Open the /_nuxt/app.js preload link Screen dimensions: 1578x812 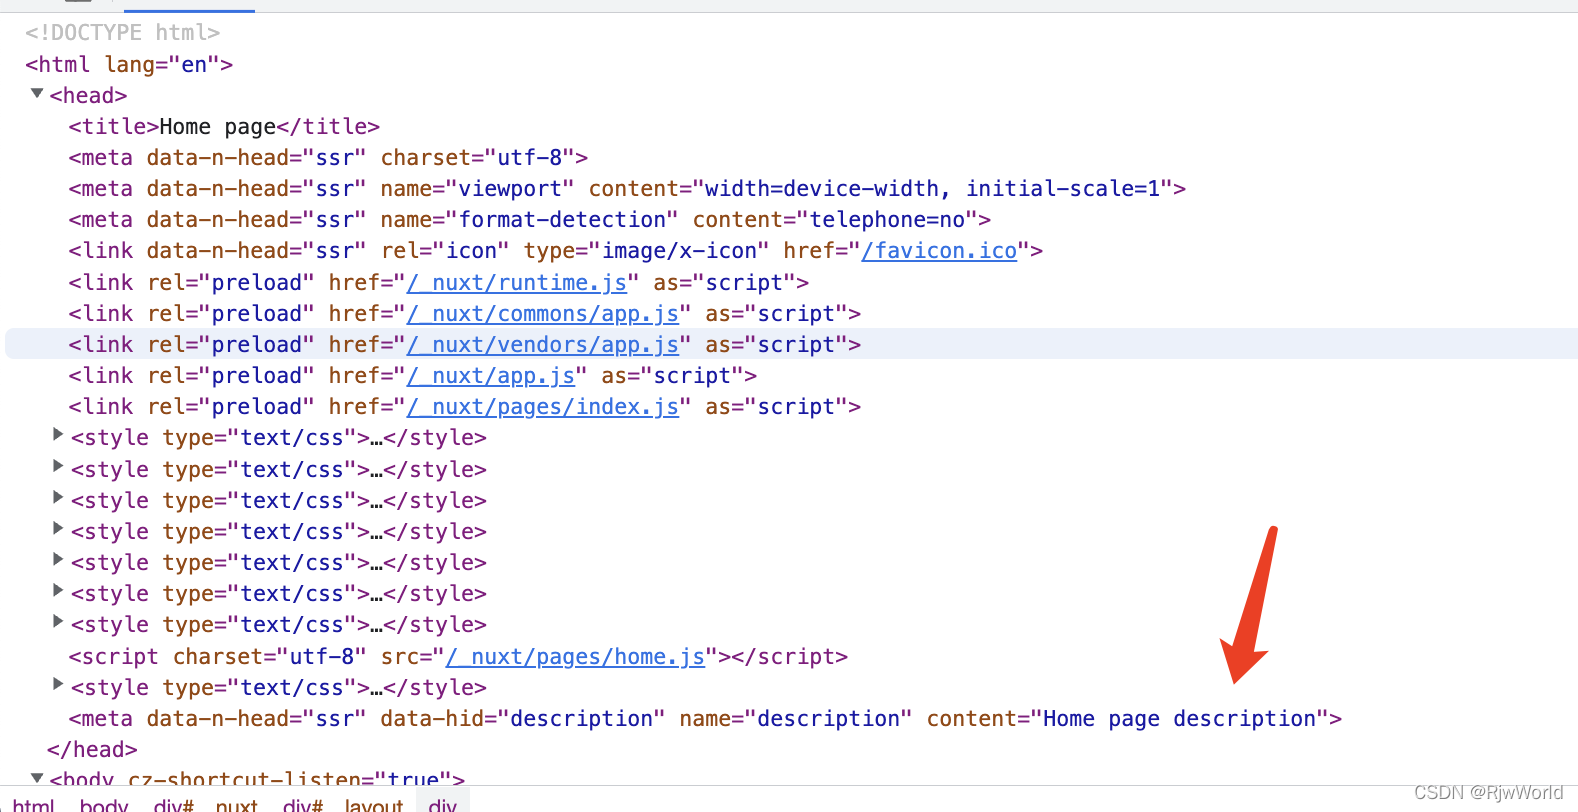491,376
